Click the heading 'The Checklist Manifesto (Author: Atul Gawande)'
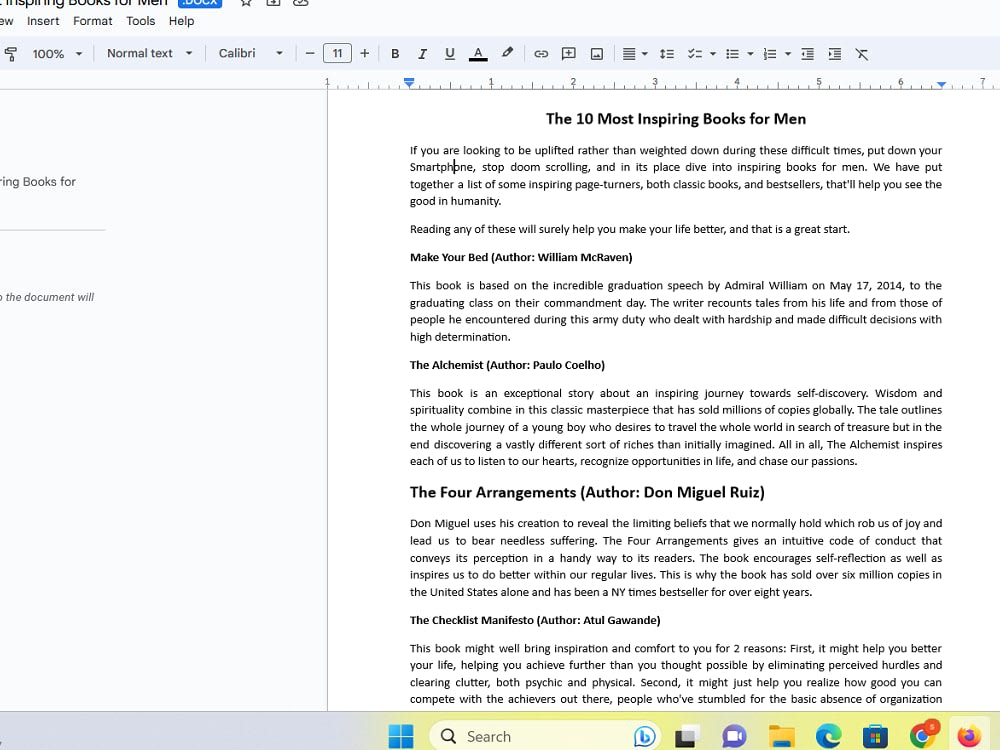This screenshot has height=750, width=1000. pyautogui.click(x=535, y=620)
